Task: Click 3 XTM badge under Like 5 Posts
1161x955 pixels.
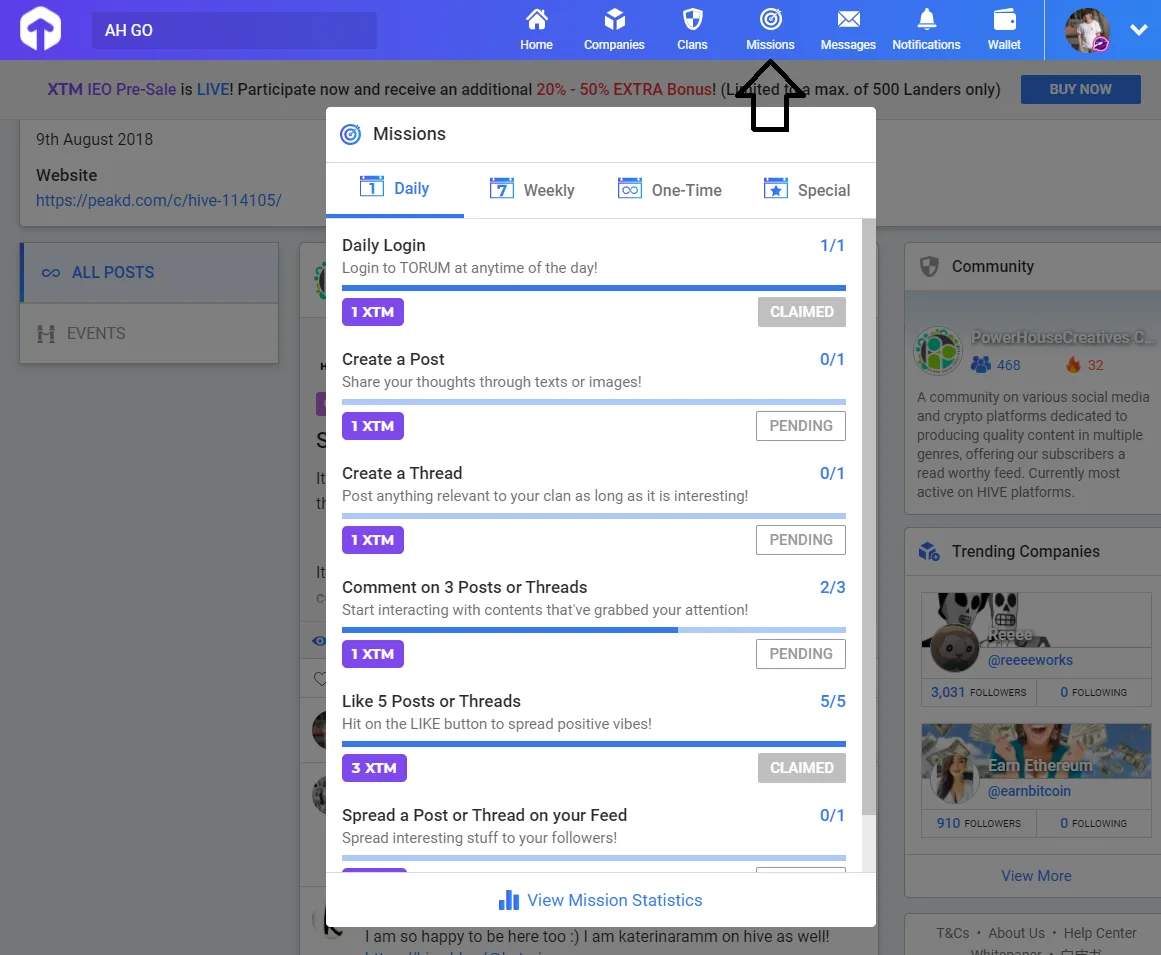Action: pos(374,768)
